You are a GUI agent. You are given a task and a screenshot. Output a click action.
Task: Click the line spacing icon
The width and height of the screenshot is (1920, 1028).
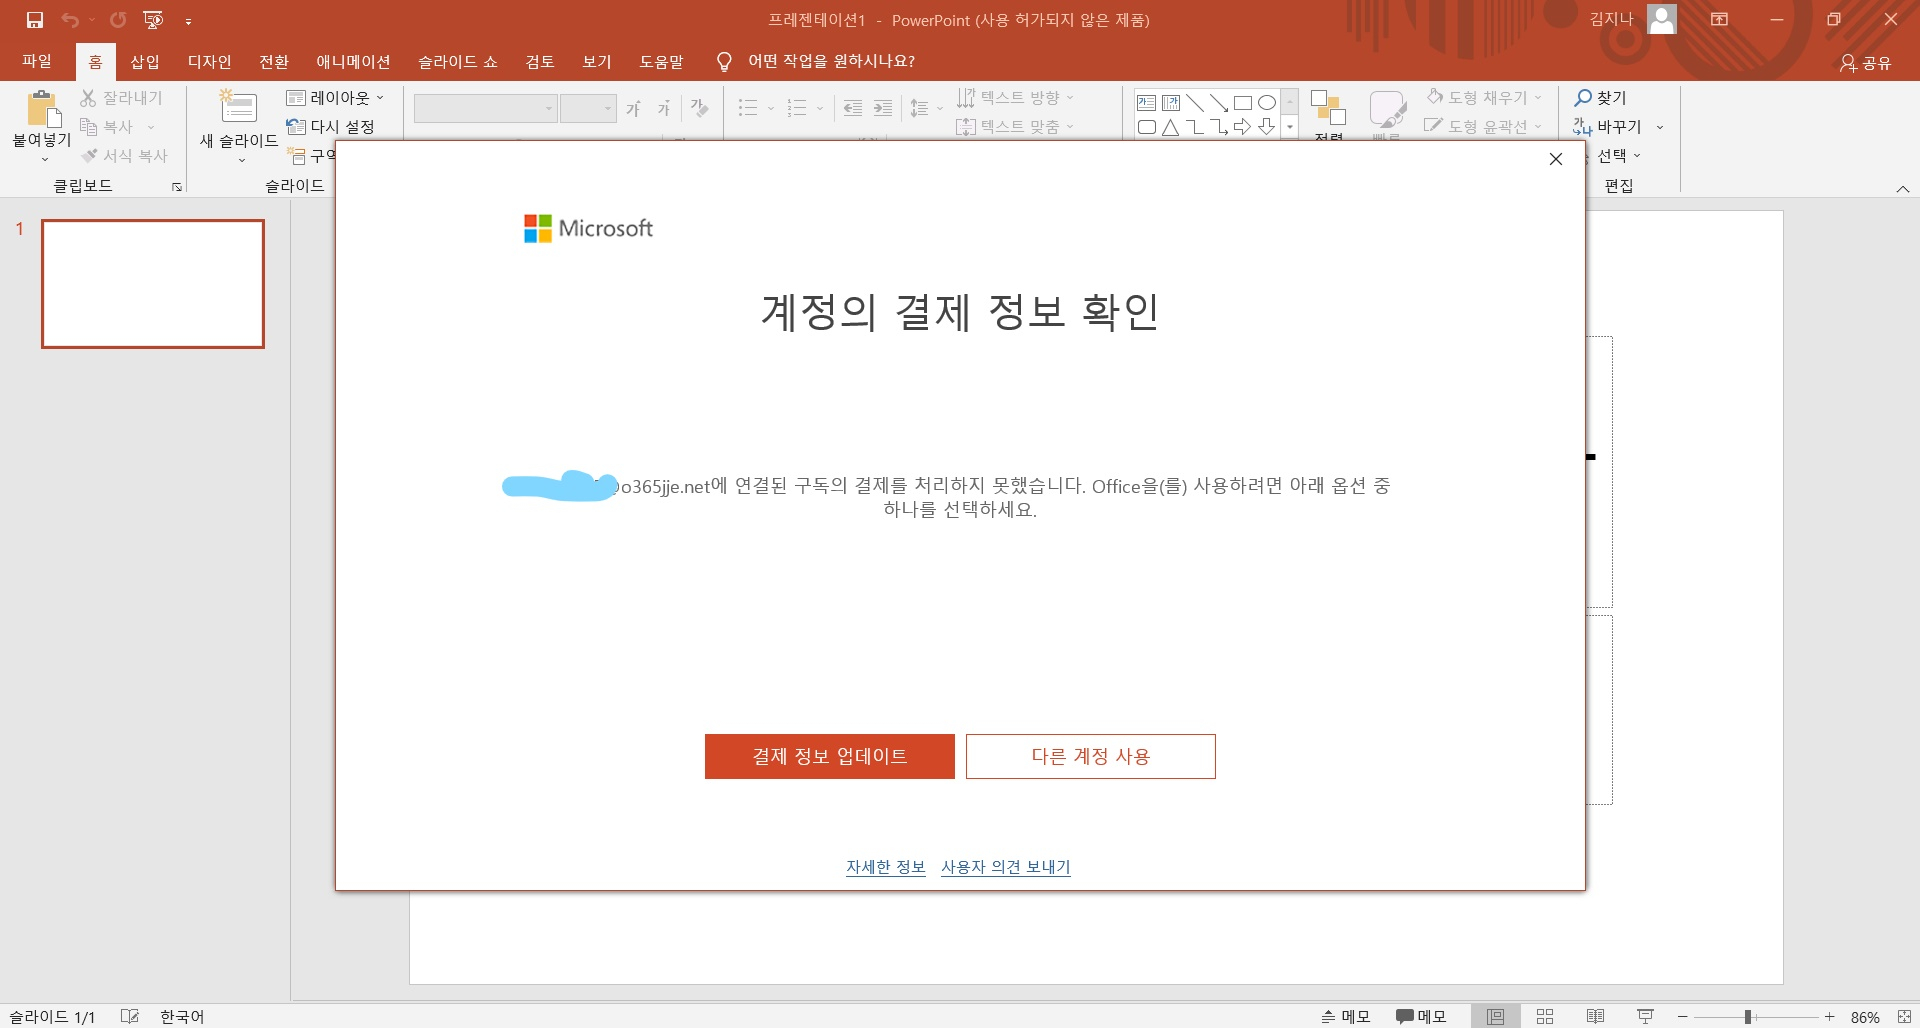920,108
